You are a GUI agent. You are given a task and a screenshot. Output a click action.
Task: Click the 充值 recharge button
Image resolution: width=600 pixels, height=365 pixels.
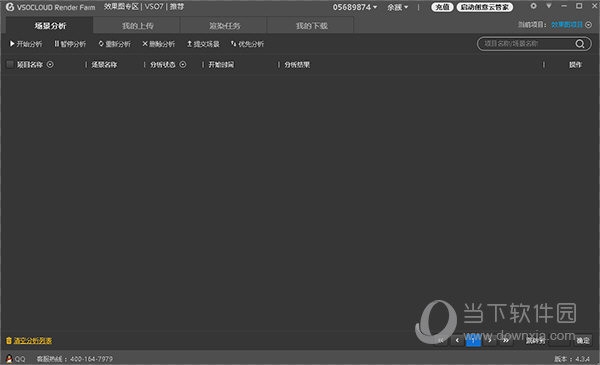pyautogui.click(x=442, y=7)
